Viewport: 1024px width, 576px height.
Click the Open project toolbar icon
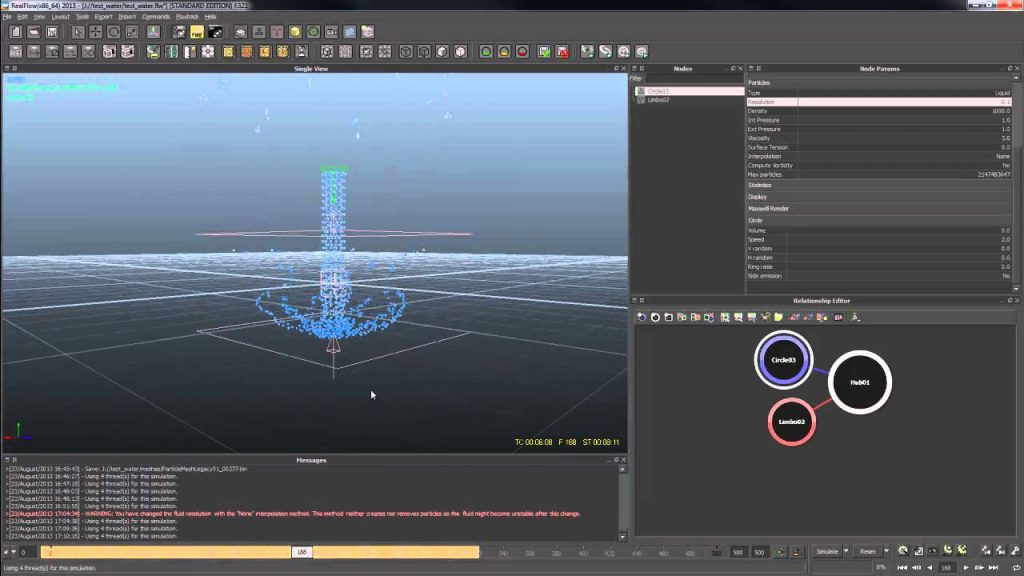coord(34,31)
